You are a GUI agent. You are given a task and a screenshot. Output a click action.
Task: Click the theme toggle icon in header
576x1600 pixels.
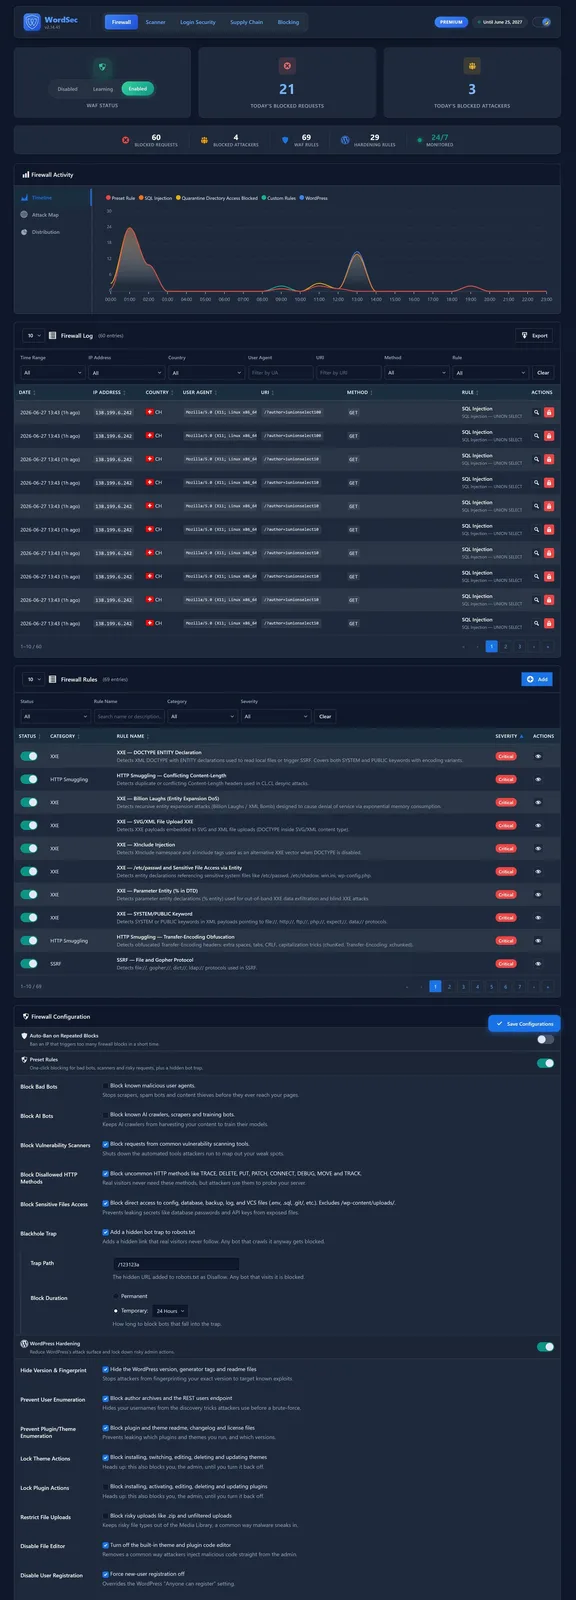click(546, 21)
